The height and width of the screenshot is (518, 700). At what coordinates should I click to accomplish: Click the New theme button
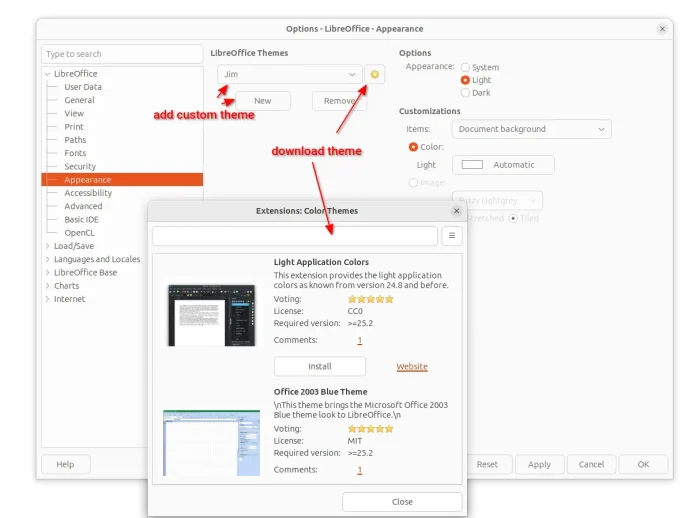262,101
